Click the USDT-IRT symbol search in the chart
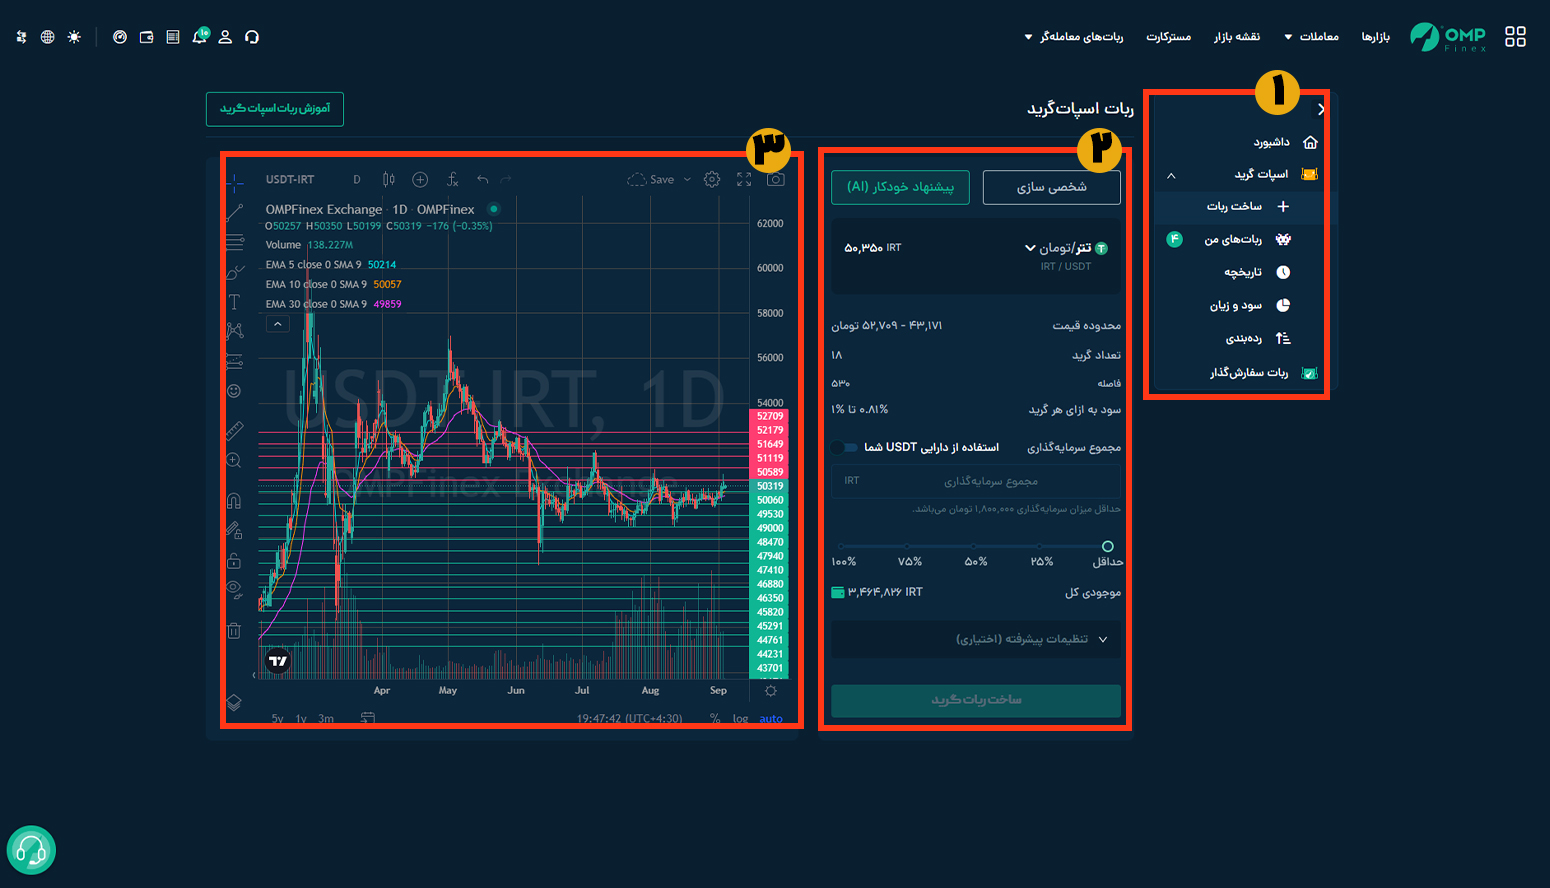This screenshot has width=1550, height=888. 290,180
